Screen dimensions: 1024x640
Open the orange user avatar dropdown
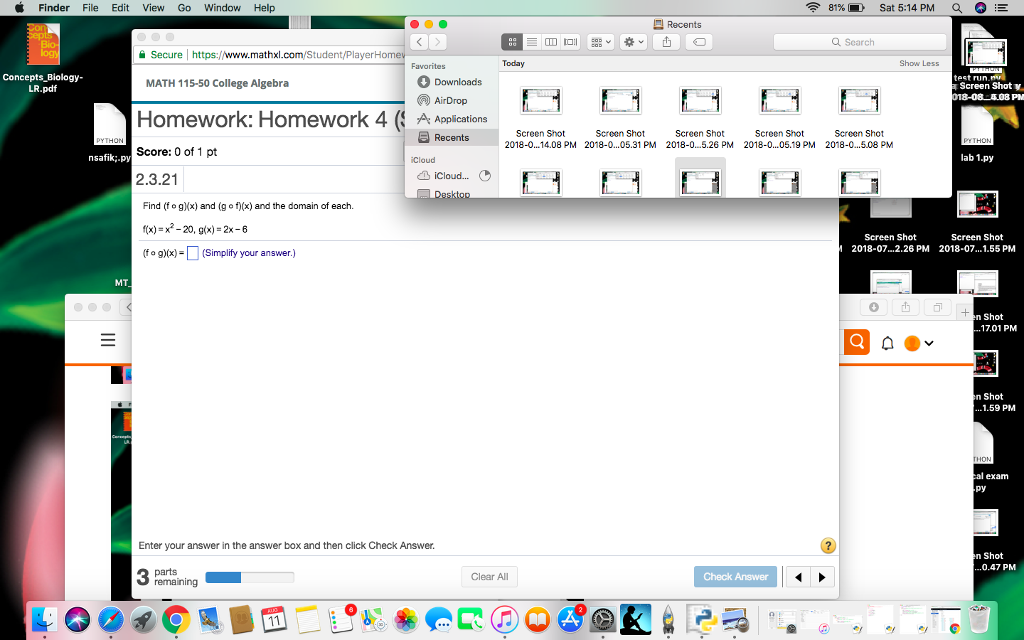pyautogui.click(x=919, y=343)
